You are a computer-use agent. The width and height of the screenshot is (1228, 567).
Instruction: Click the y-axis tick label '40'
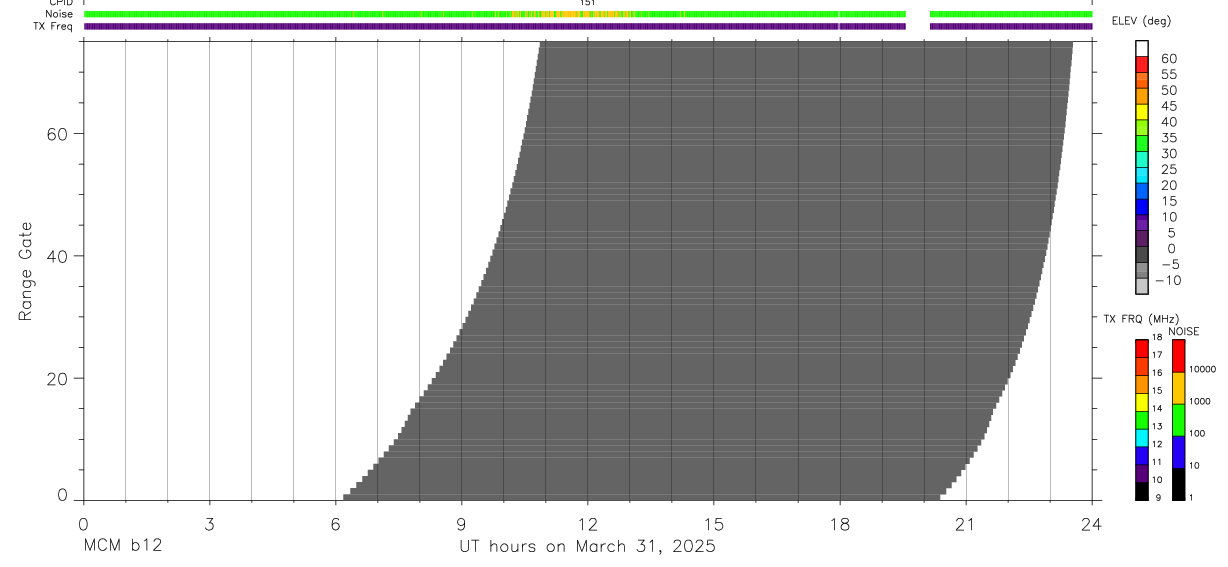tap(57, 256)
